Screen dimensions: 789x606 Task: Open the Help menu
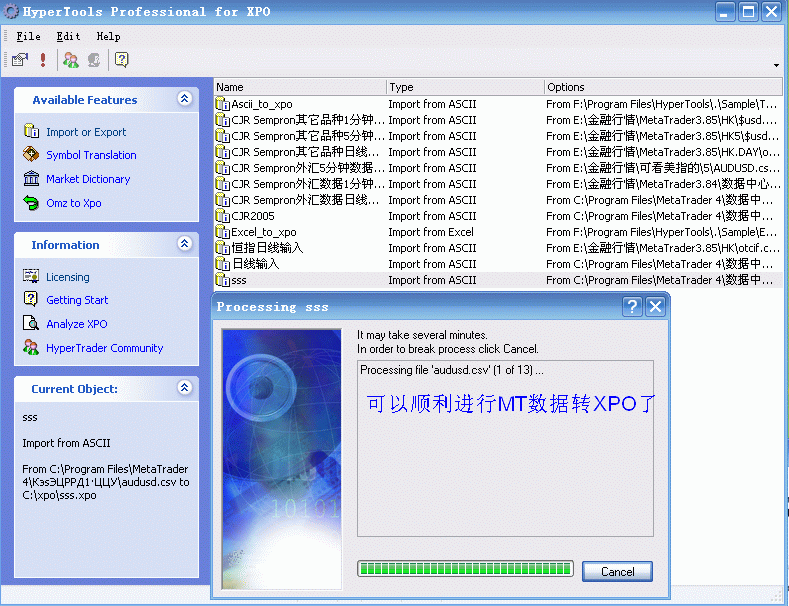pyautogui.click(x=108, y=36)
